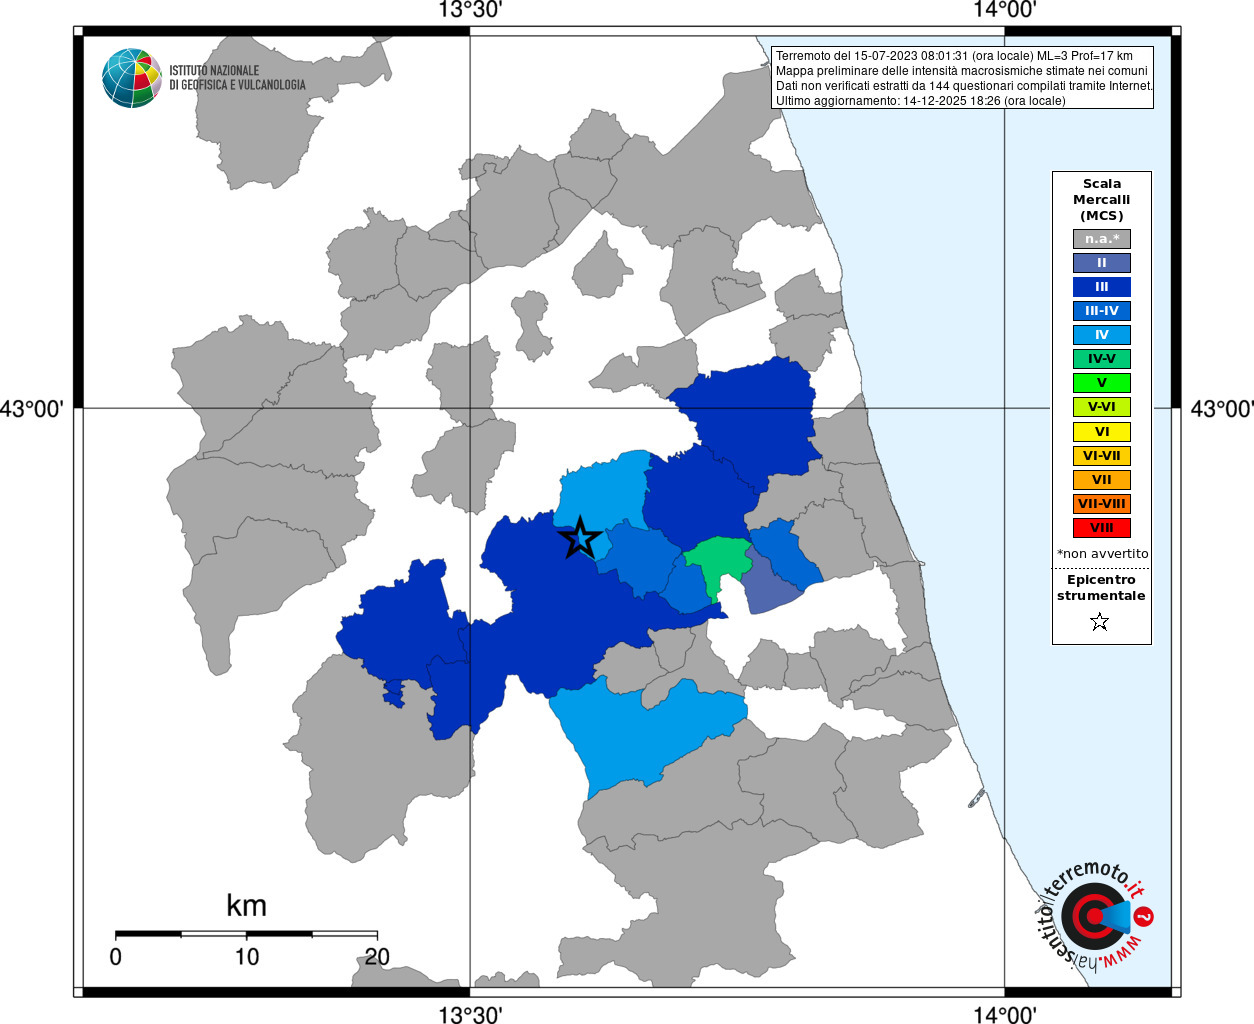Image resolution: width=1254 pixels, height=1024 pixels.
Task: Click the *non avvertito legend note
Action: pos(1103,554)
